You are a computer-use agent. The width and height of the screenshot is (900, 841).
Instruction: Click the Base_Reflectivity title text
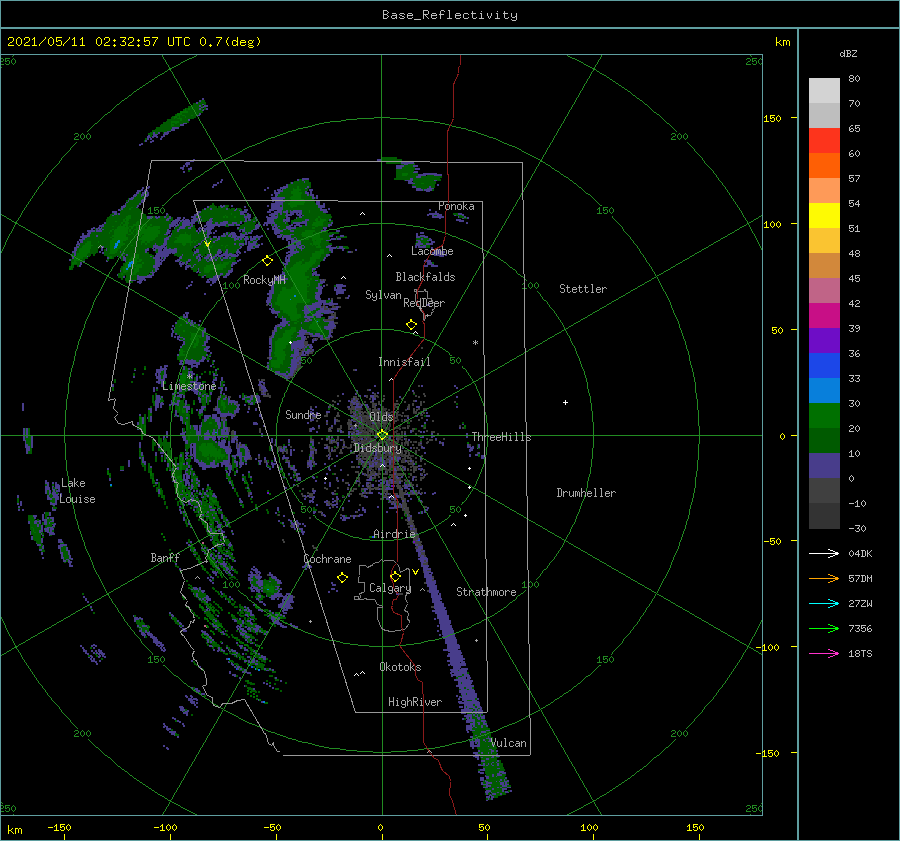click(x=450, y=15)
